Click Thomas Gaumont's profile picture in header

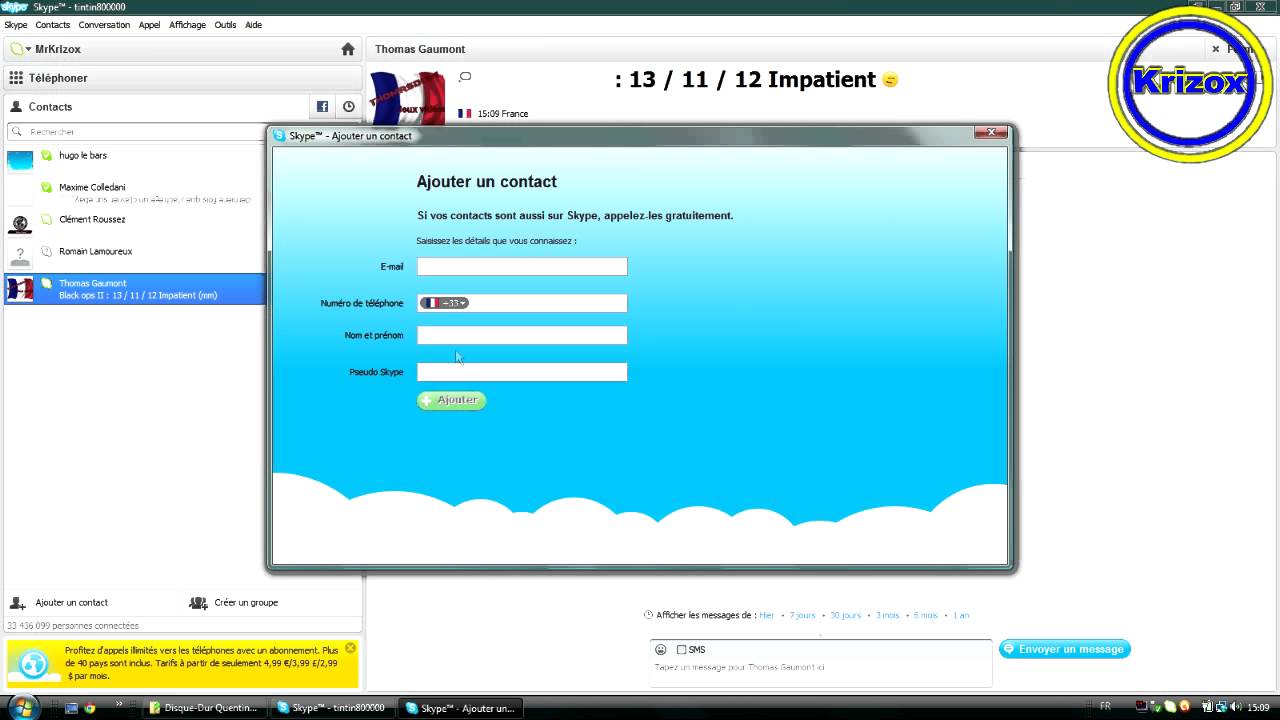click(407, 98)
